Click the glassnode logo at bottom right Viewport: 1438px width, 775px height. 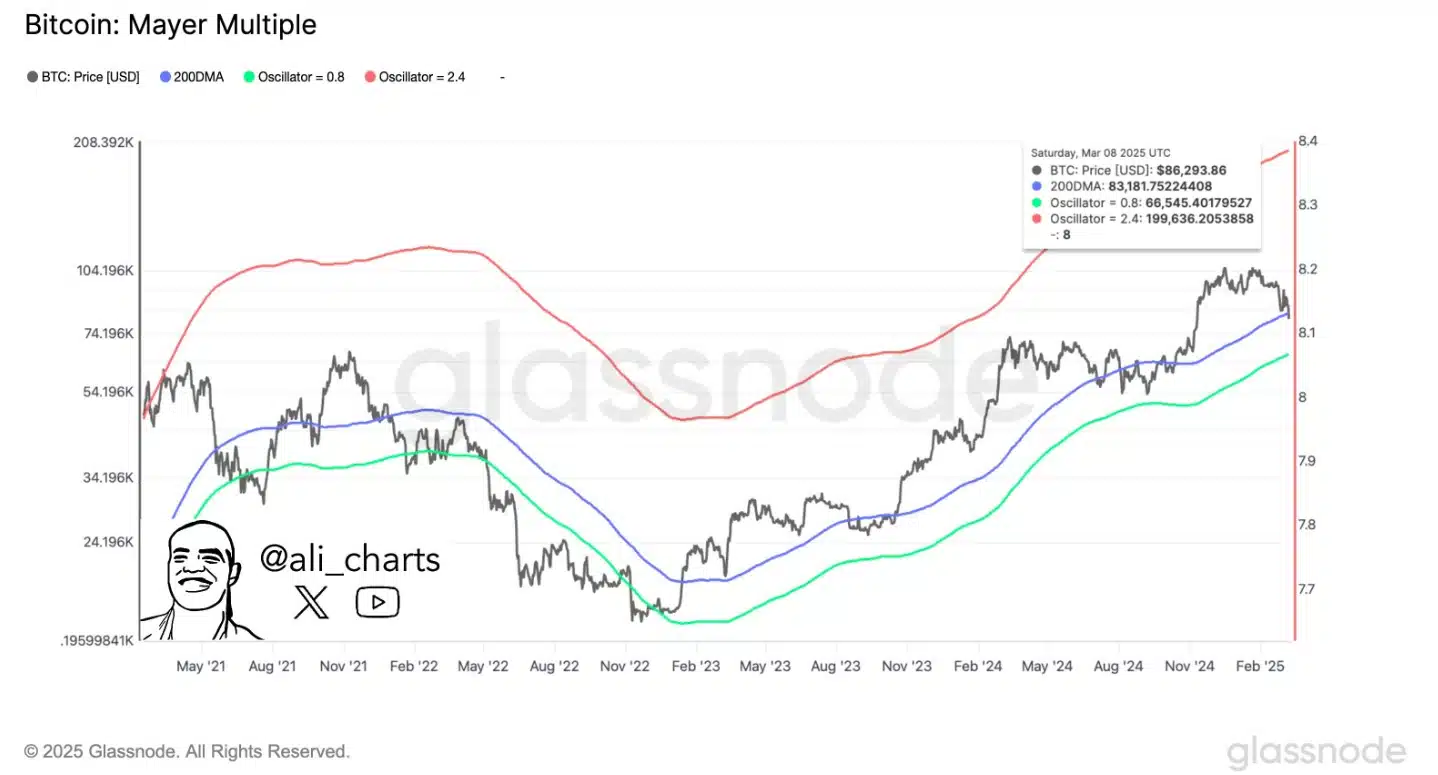point(1316,752)
